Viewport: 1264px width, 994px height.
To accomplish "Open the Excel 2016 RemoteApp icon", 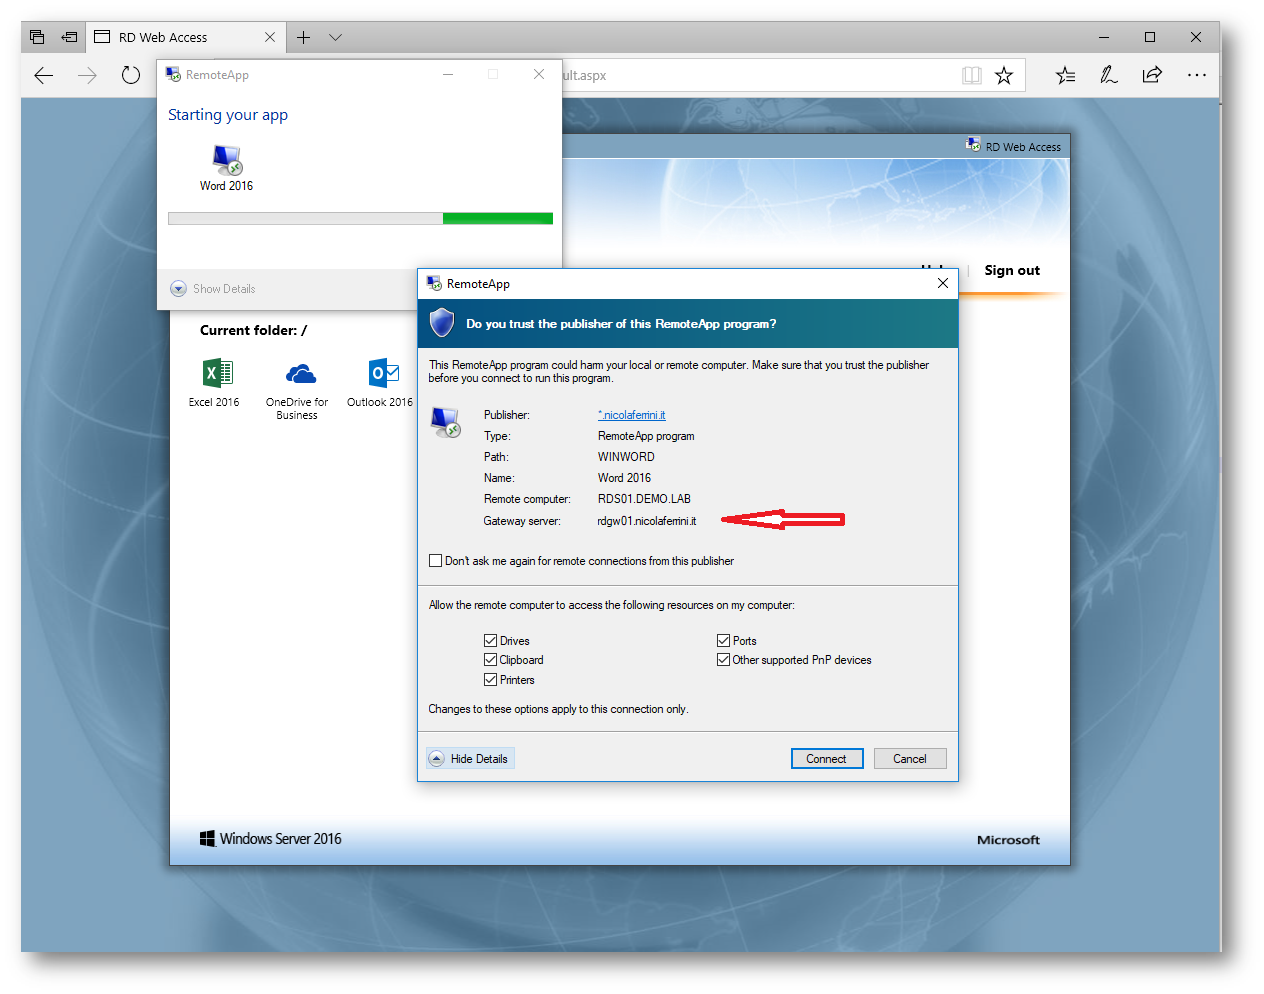I will [217, 374].
